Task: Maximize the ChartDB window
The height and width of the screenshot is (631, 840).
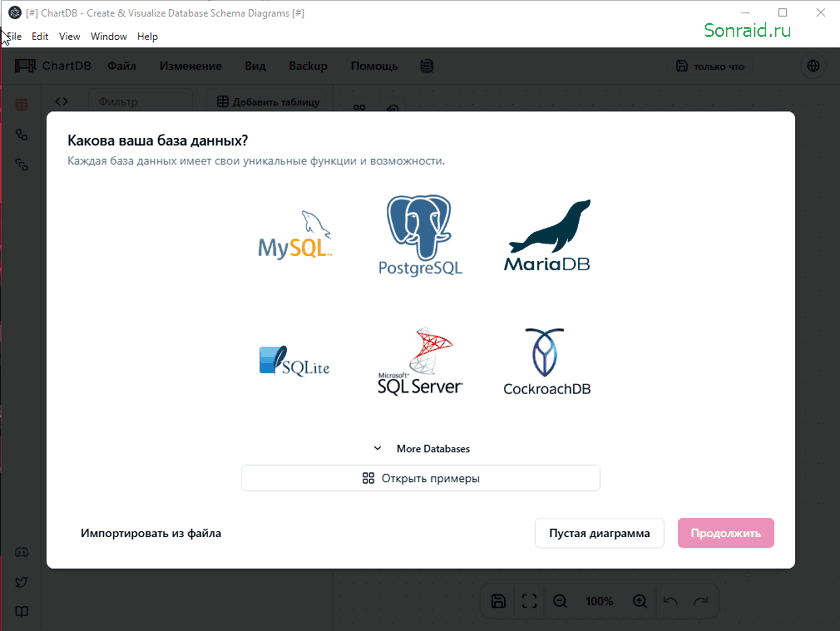Action: tap(783, 12)
